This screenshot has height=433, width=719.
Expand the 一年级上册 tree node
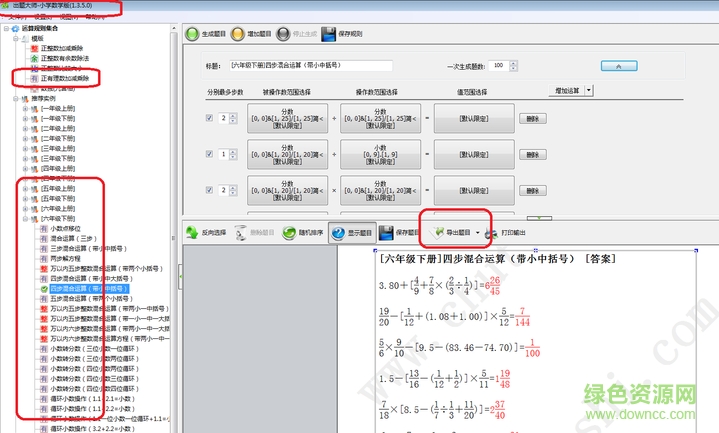pos(26,109)
